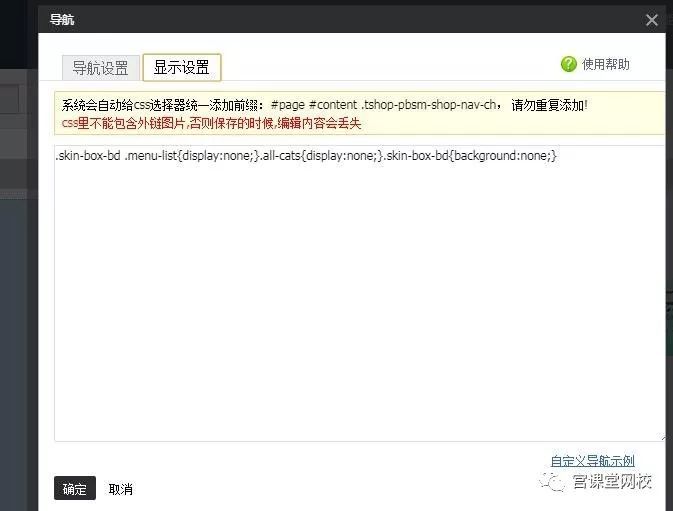Close the 导航 dialog with the X
673x511 pixels.
652,20
